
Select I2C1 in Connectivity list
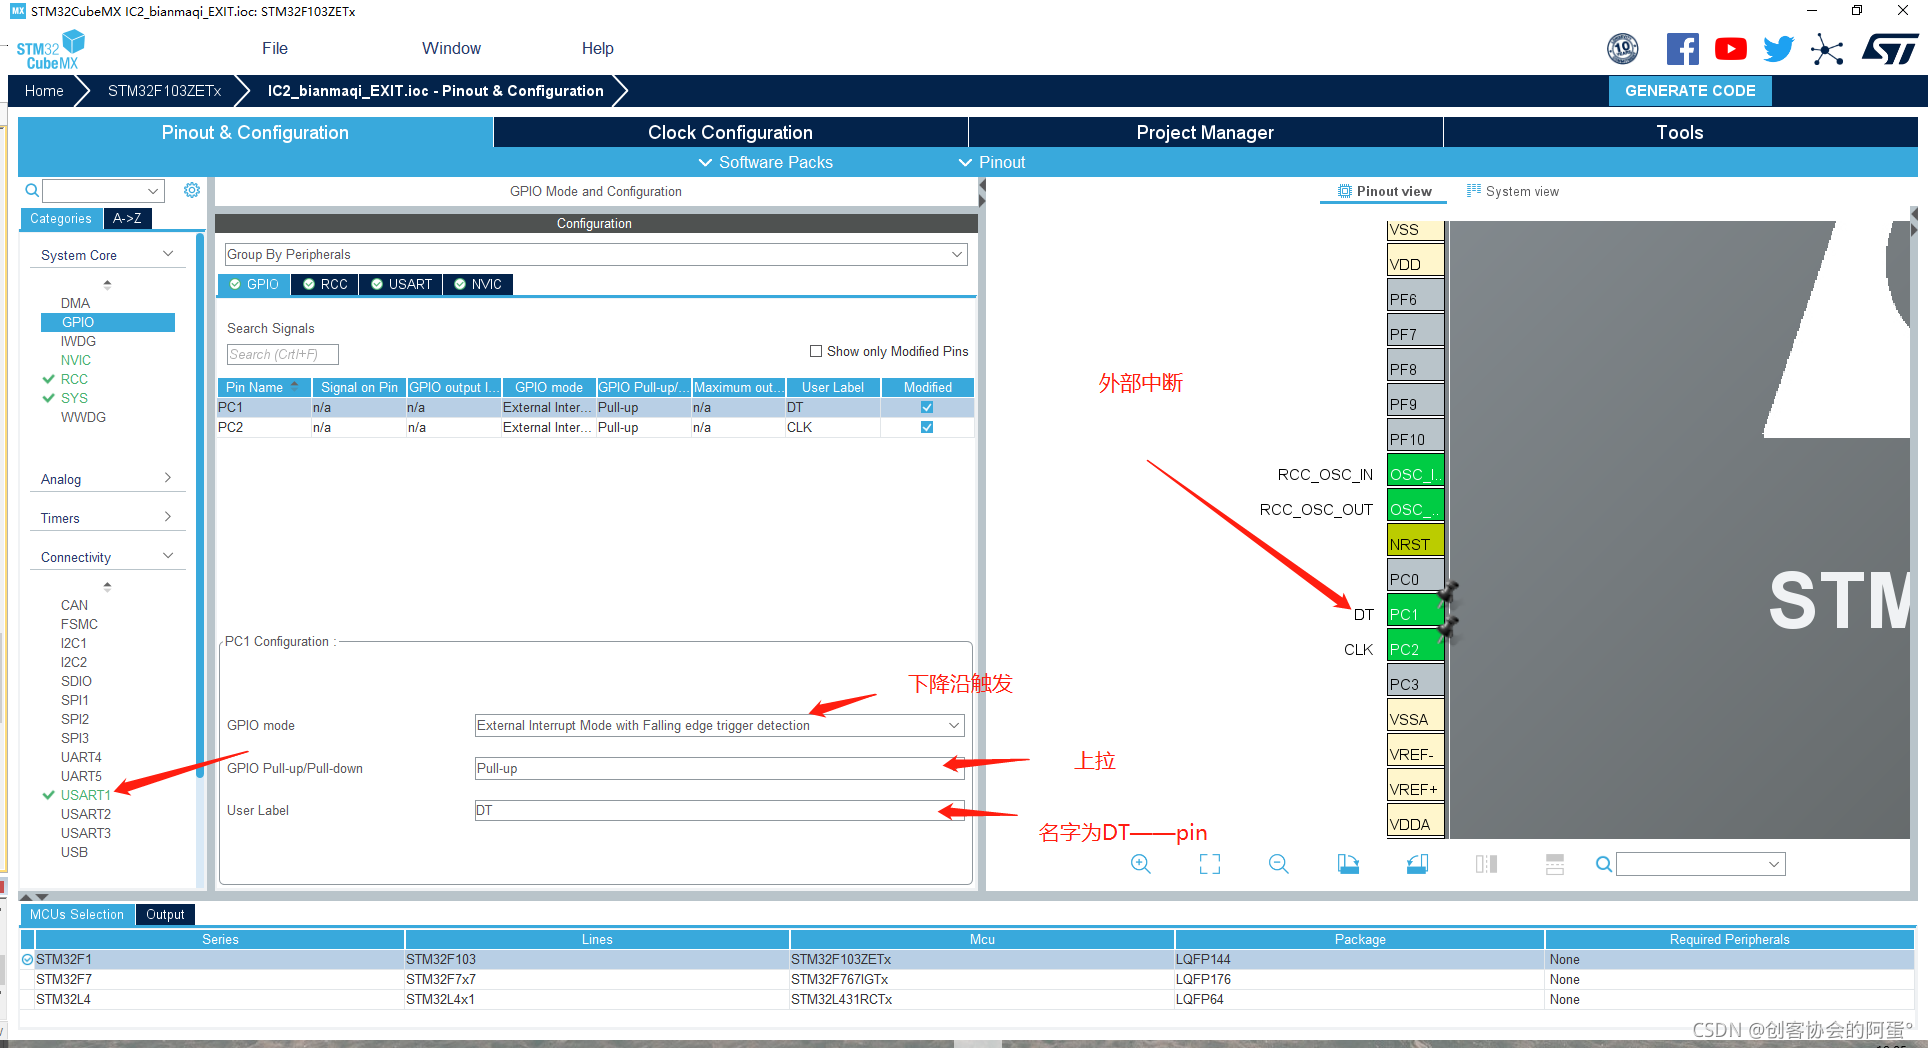[x=74, y=643]
